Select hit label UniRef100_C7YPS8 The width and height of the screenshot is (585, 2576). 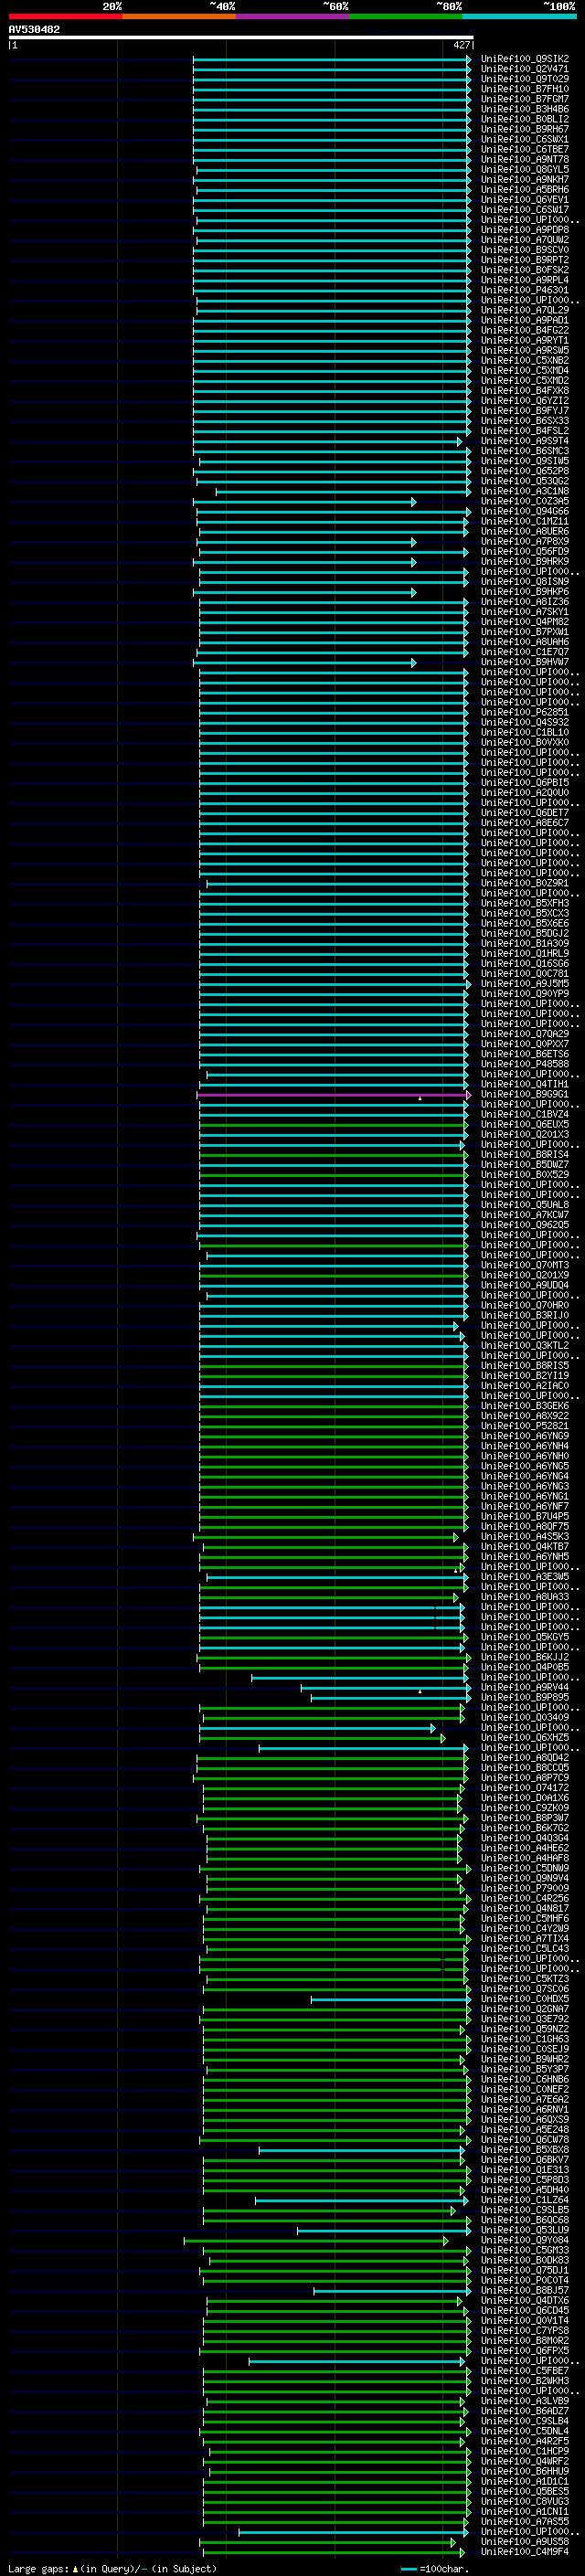point(524,2331)
